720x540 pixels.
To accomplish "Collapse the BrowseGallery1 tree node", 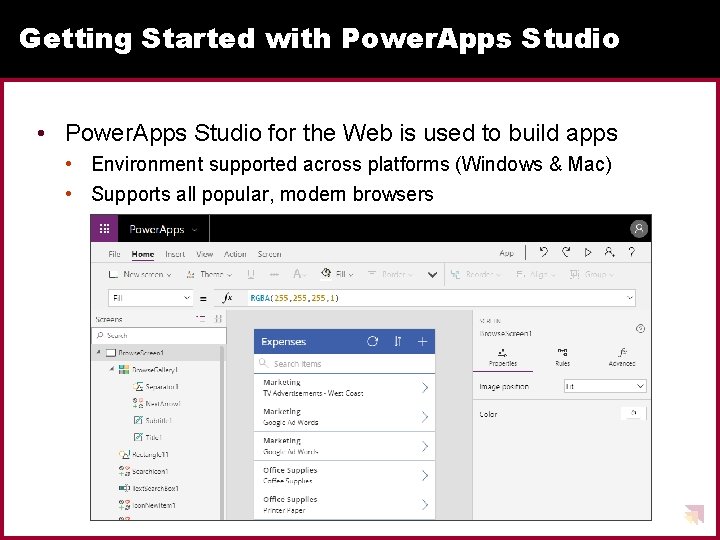I will click(112, 369).
